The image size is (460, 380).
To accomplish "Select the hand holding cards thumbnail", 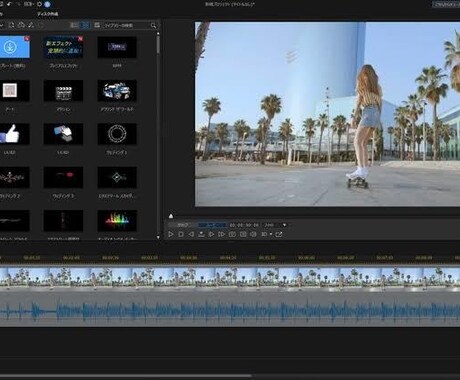I will tap(63, 134).
